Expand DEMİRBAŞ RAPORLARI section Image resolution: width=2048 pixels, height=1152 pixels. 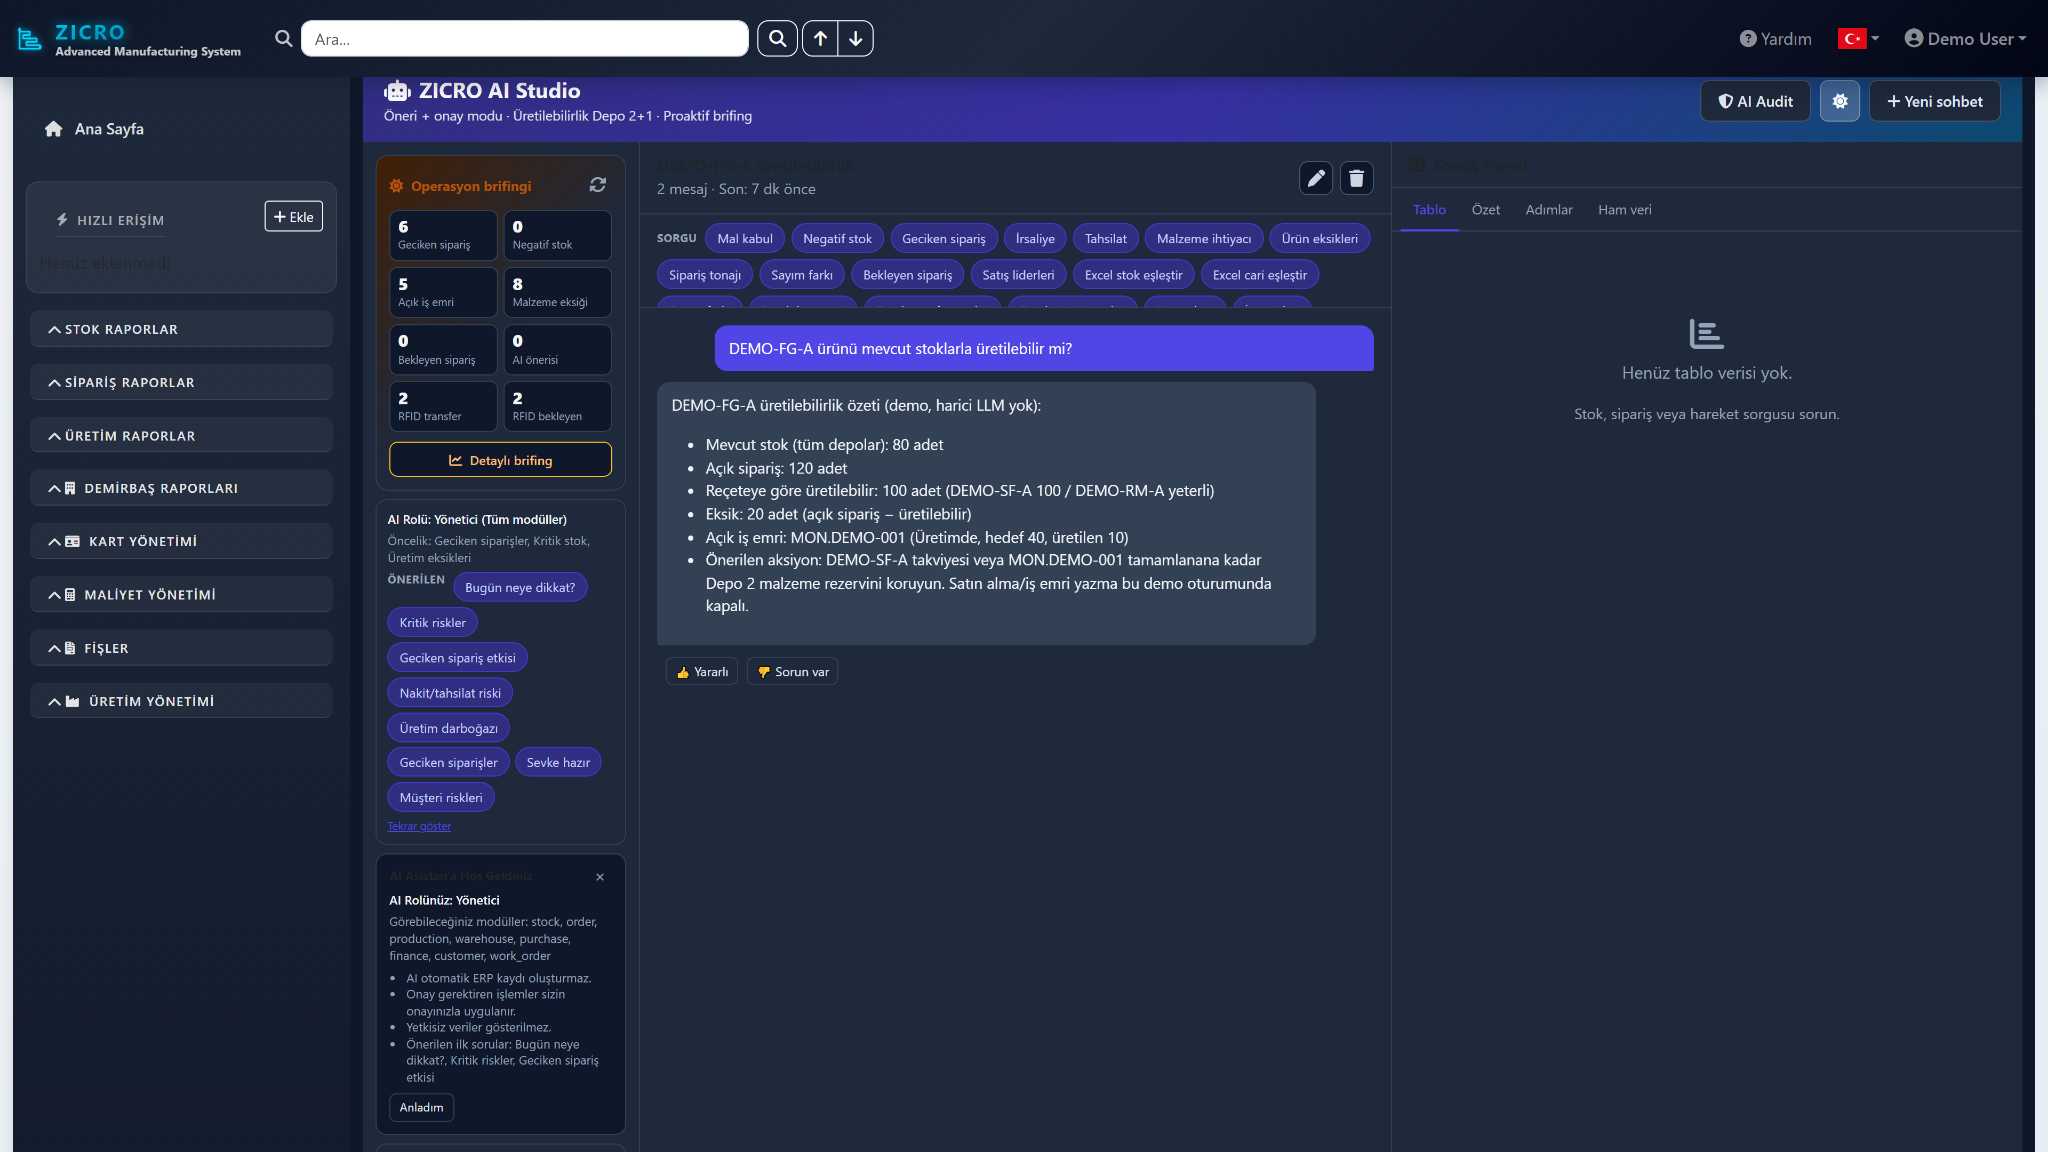[x=181, y=488]
